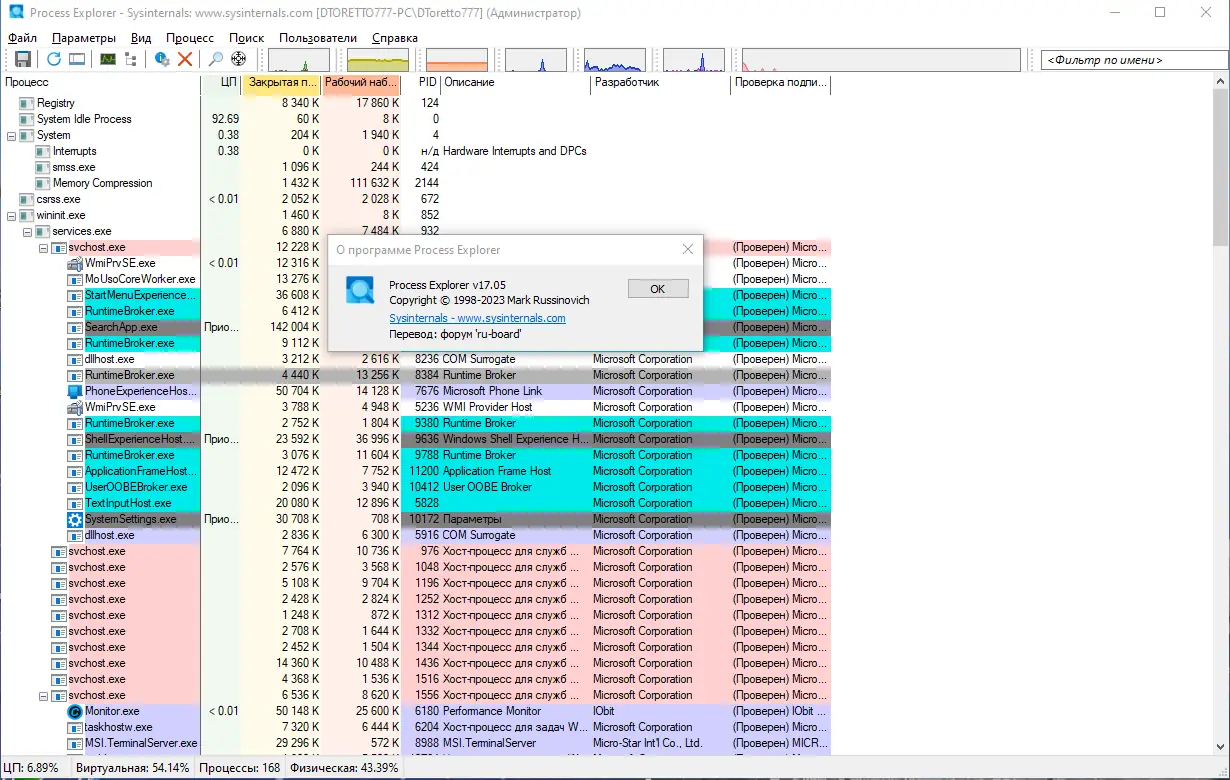
Task: Open the System Information graph icon
Action: click(108, 59)
